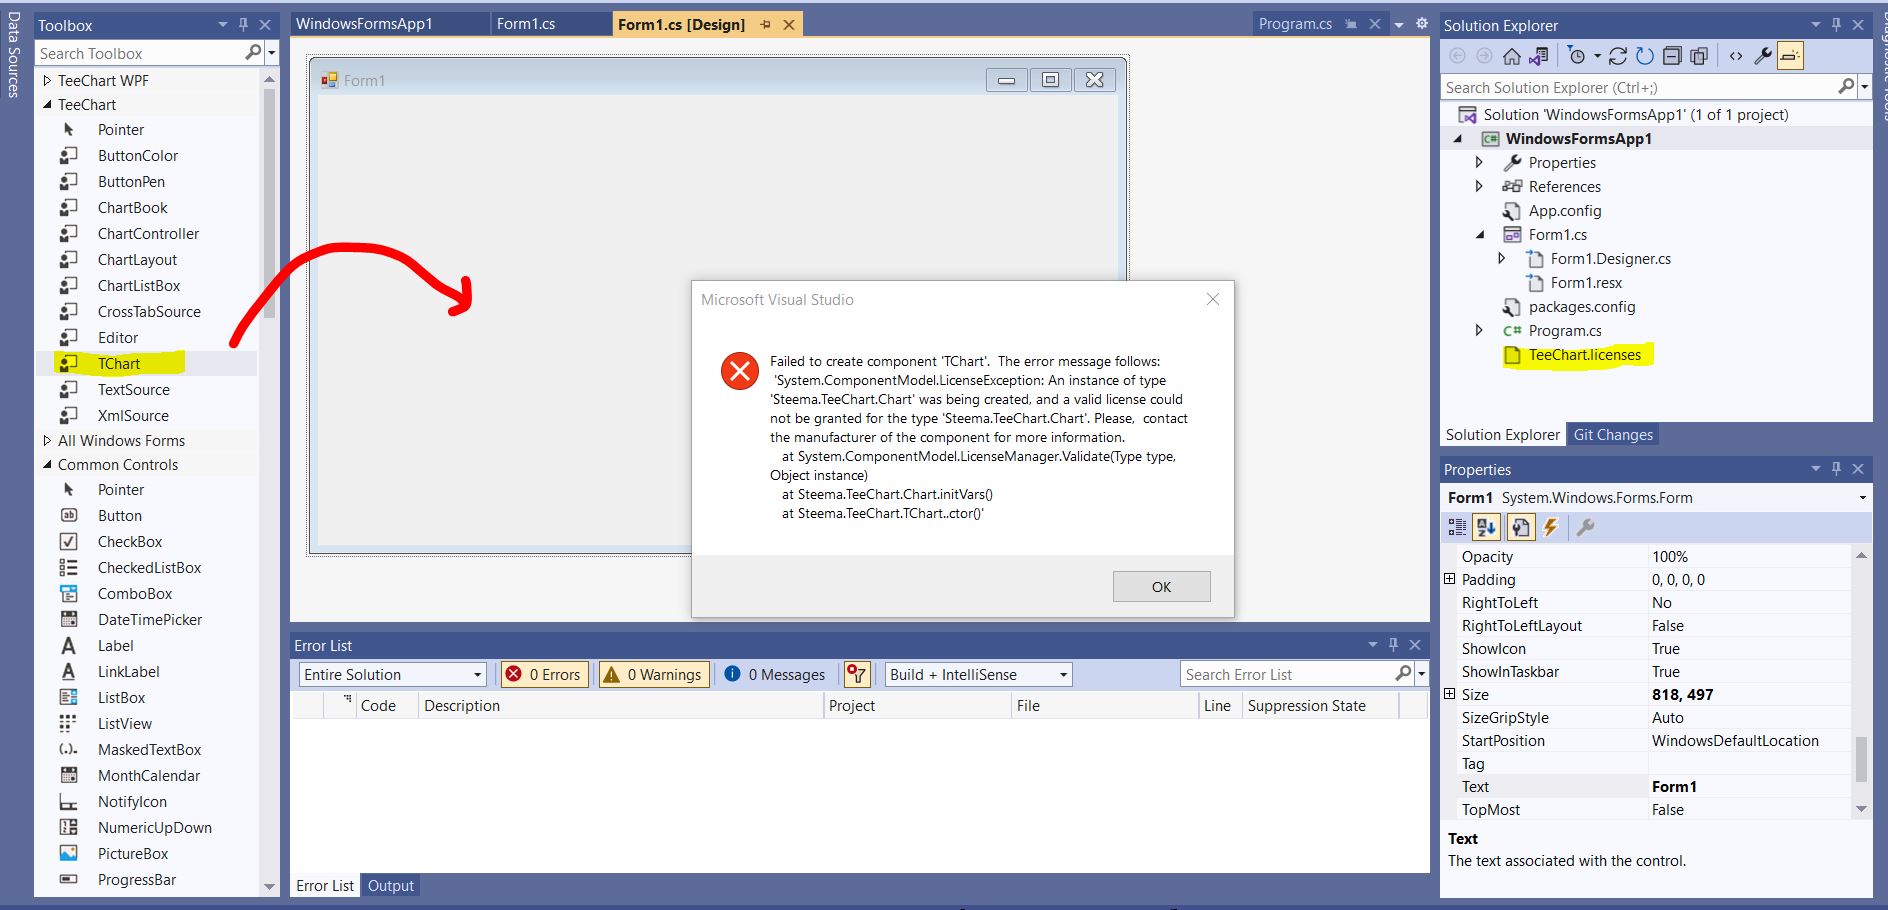
Task: Refresh Solution Explorer with blue circular arrow
Action: click(x=1645, y=56)
